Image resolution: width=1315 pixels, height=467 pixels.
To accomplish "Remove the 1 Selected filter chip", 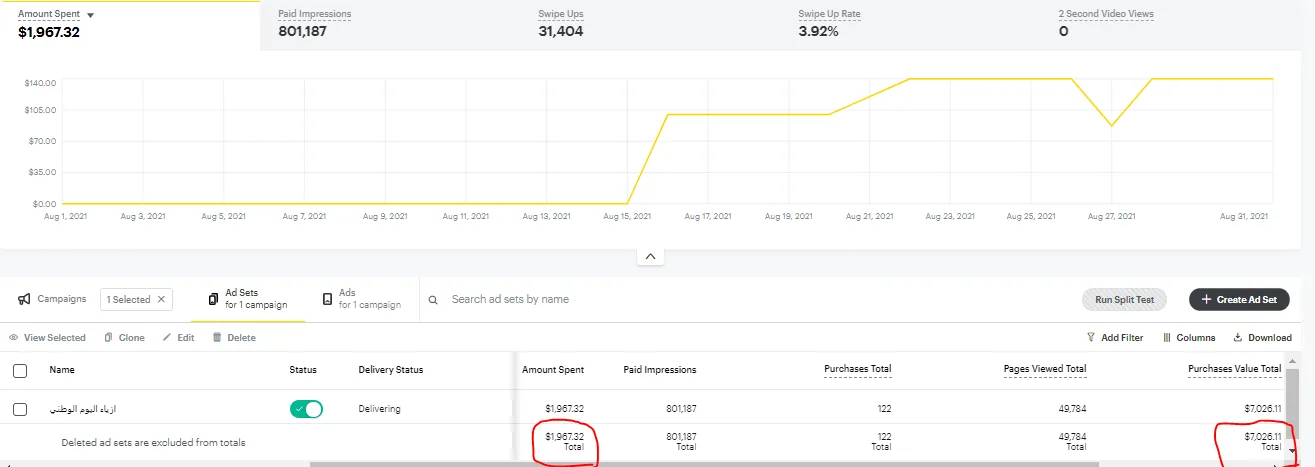I will tap(162, 299).
